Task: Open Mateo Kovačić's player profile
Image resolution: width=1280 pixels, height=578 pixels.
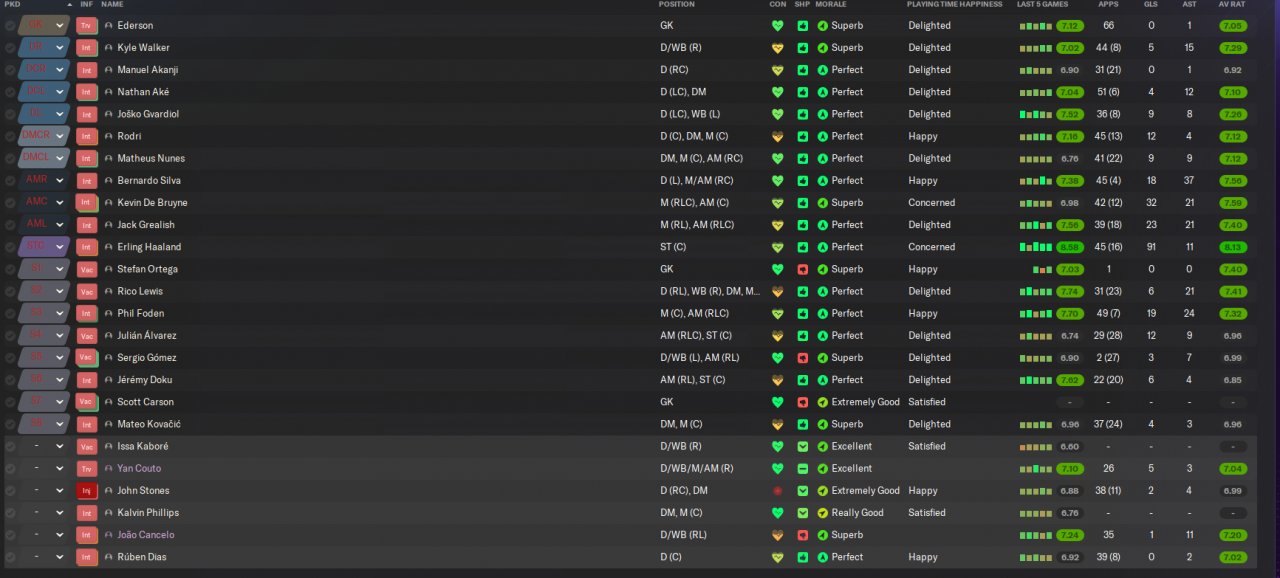Action: pyautogui.click(x=149, y=424)
